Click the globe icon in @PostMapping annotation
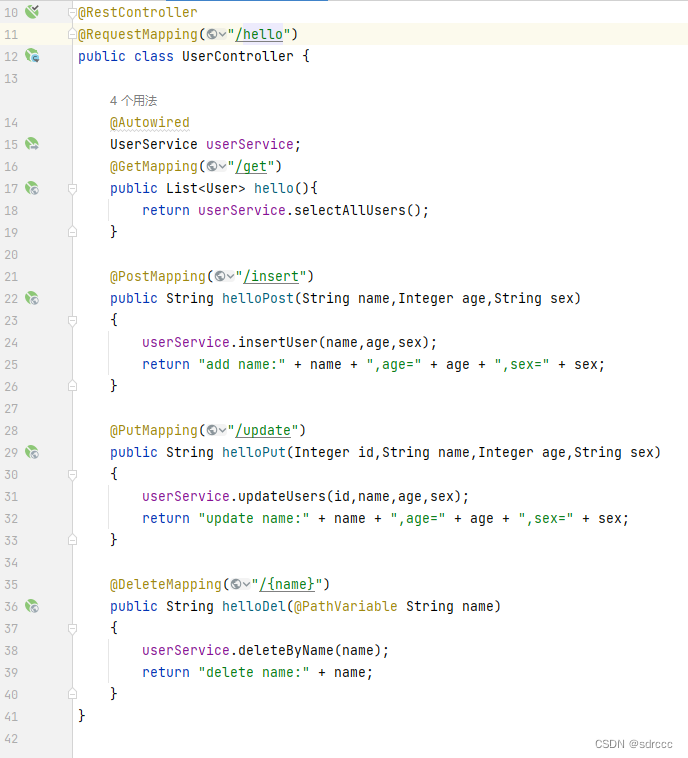 click(220, 277)
